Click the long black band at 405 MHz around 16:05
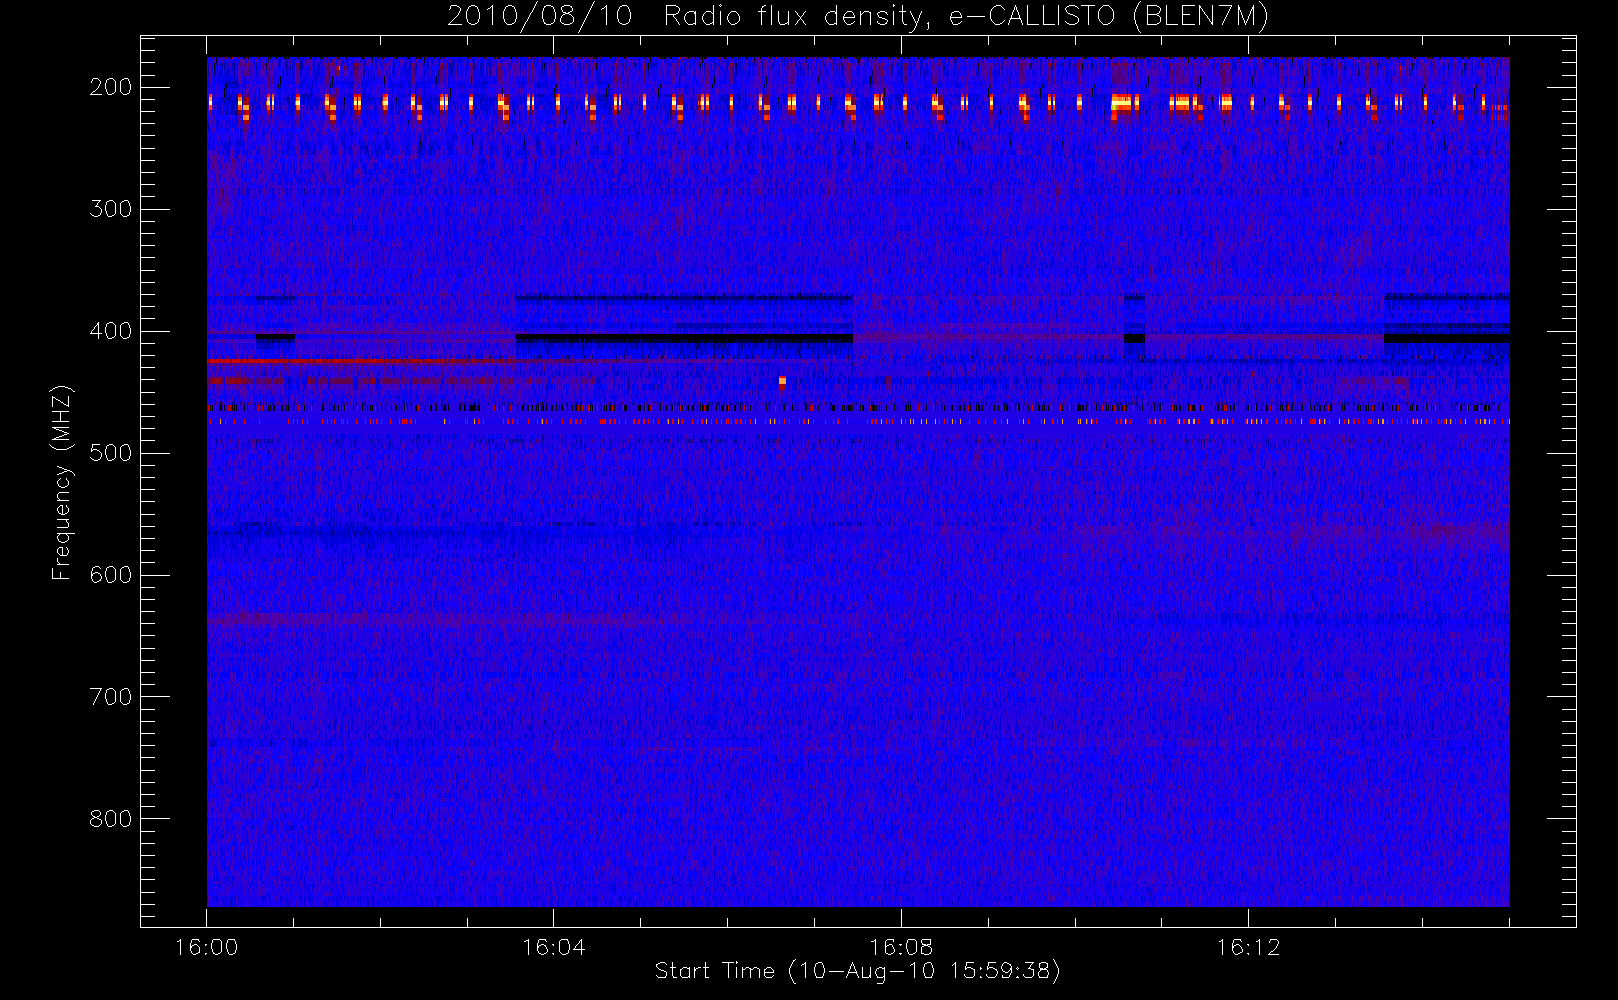Viewport: 1618px width, 1000px height. pos(684,338)
